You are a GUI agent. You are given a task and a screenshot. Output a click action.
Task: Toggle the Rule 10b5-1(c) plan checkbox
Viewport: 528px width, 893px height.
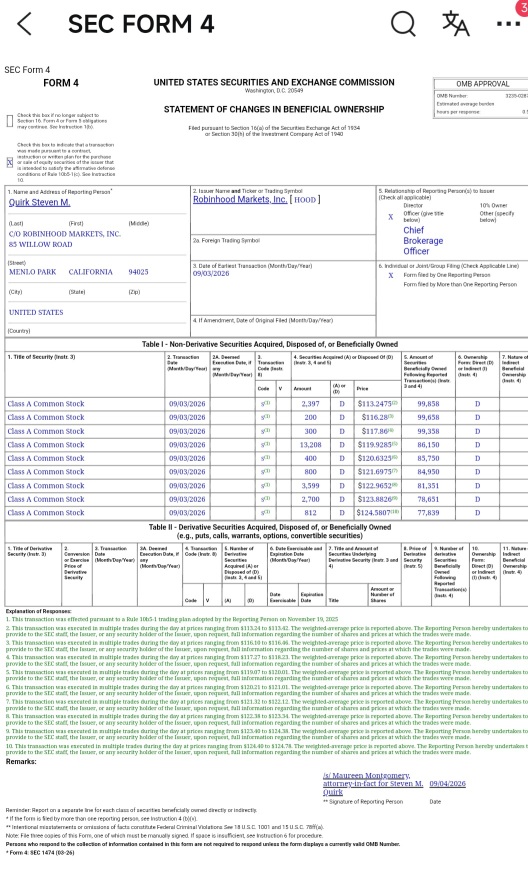click(x=10, y=162)
